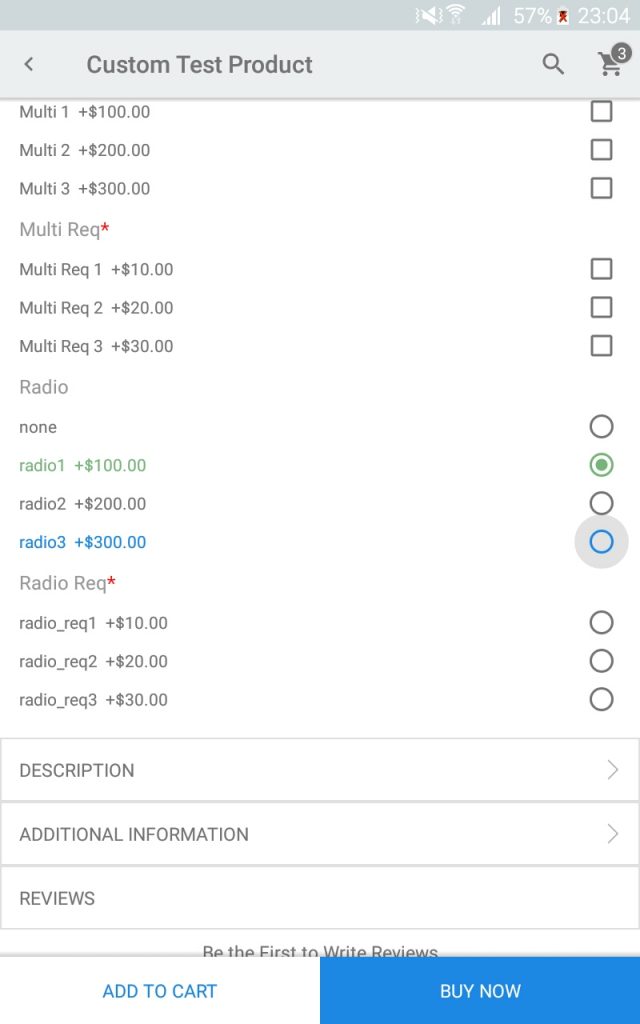Select radio_req1 +$10.00

601,622
